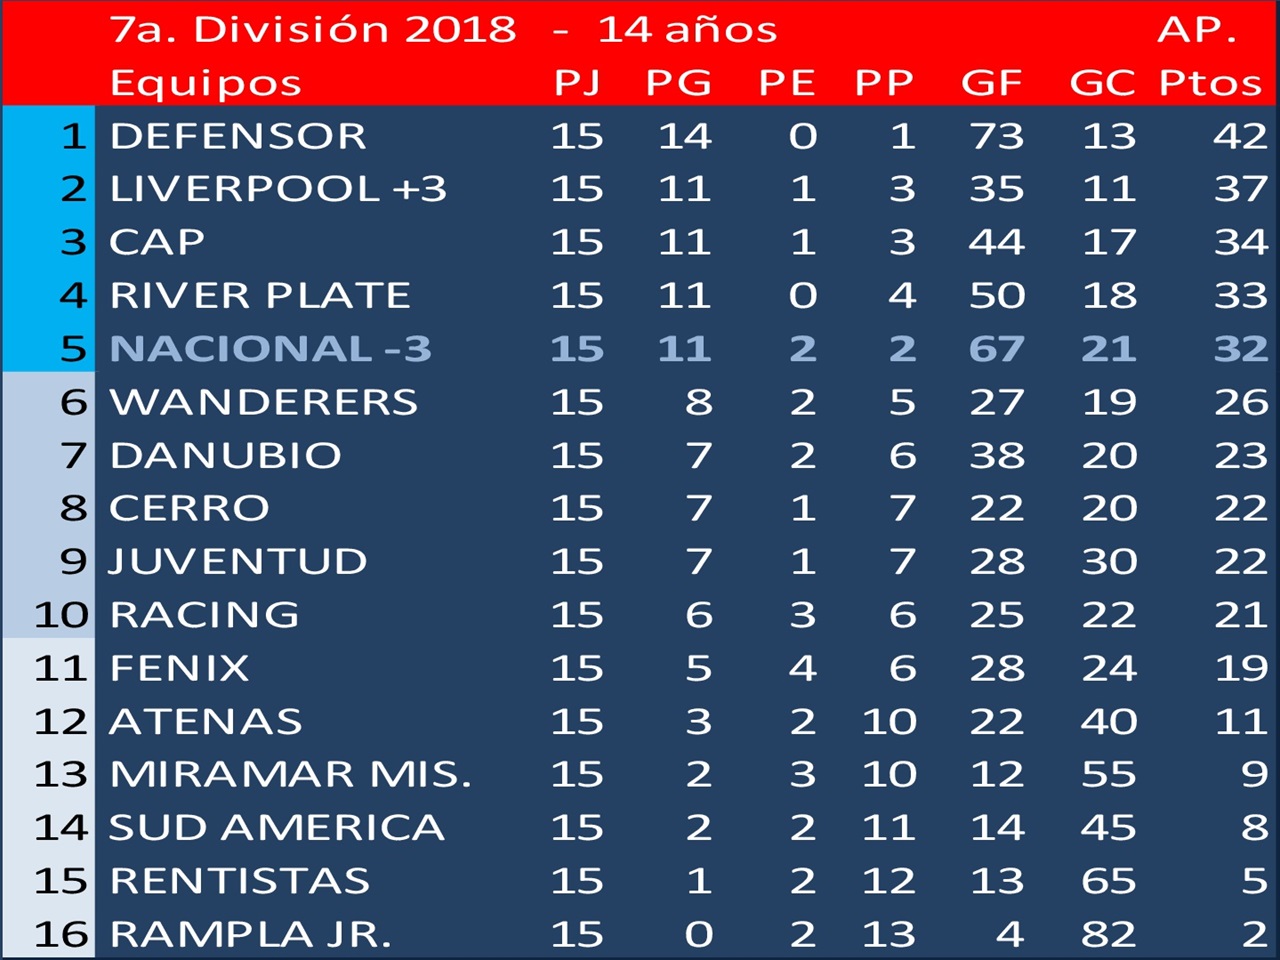
Task: Select the PJ column header
Action: click(x=577, y=82)
